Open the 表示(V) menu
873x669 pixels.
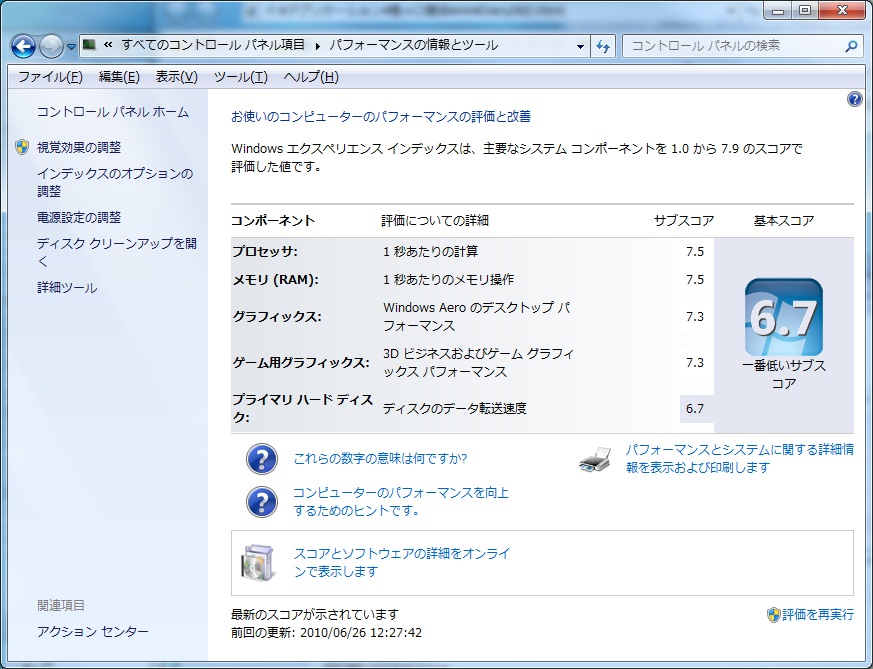coord(176,77)
